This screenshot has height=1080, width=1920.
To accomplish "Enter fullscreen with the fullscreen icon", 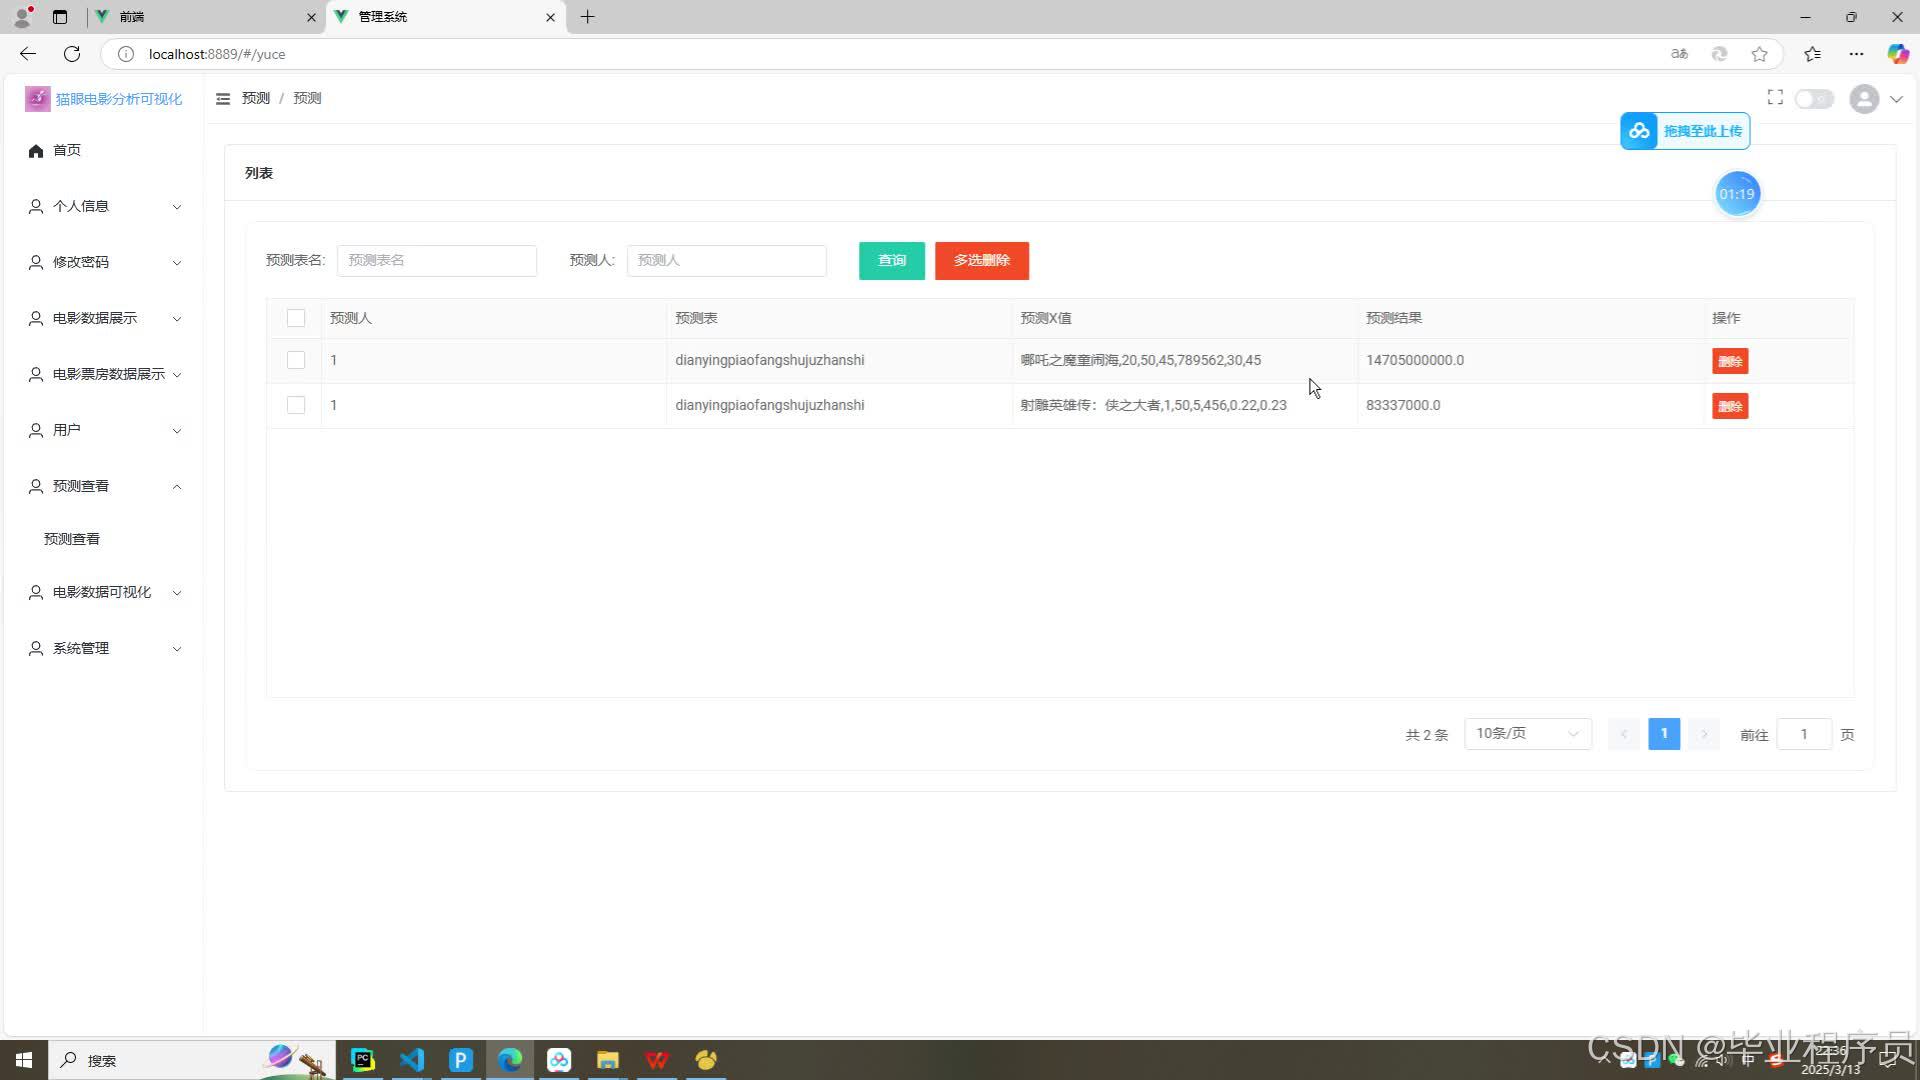I will tap(1775, 98).
